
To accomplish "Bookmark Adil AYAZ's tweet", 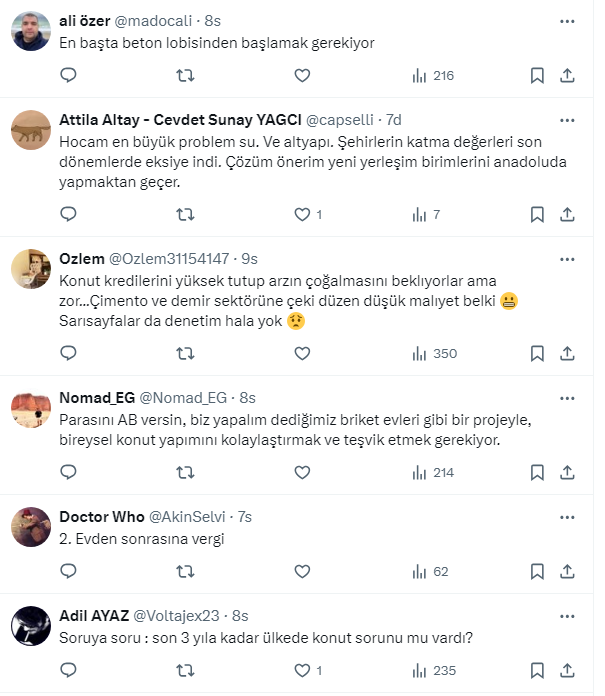I will point(537,672).
